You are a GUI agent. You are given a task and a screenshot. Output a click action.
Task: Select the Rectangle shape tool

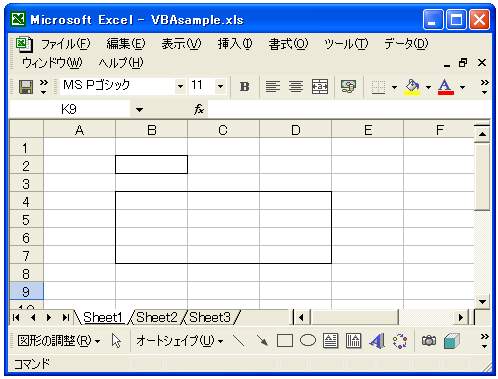tap(285, 341)
